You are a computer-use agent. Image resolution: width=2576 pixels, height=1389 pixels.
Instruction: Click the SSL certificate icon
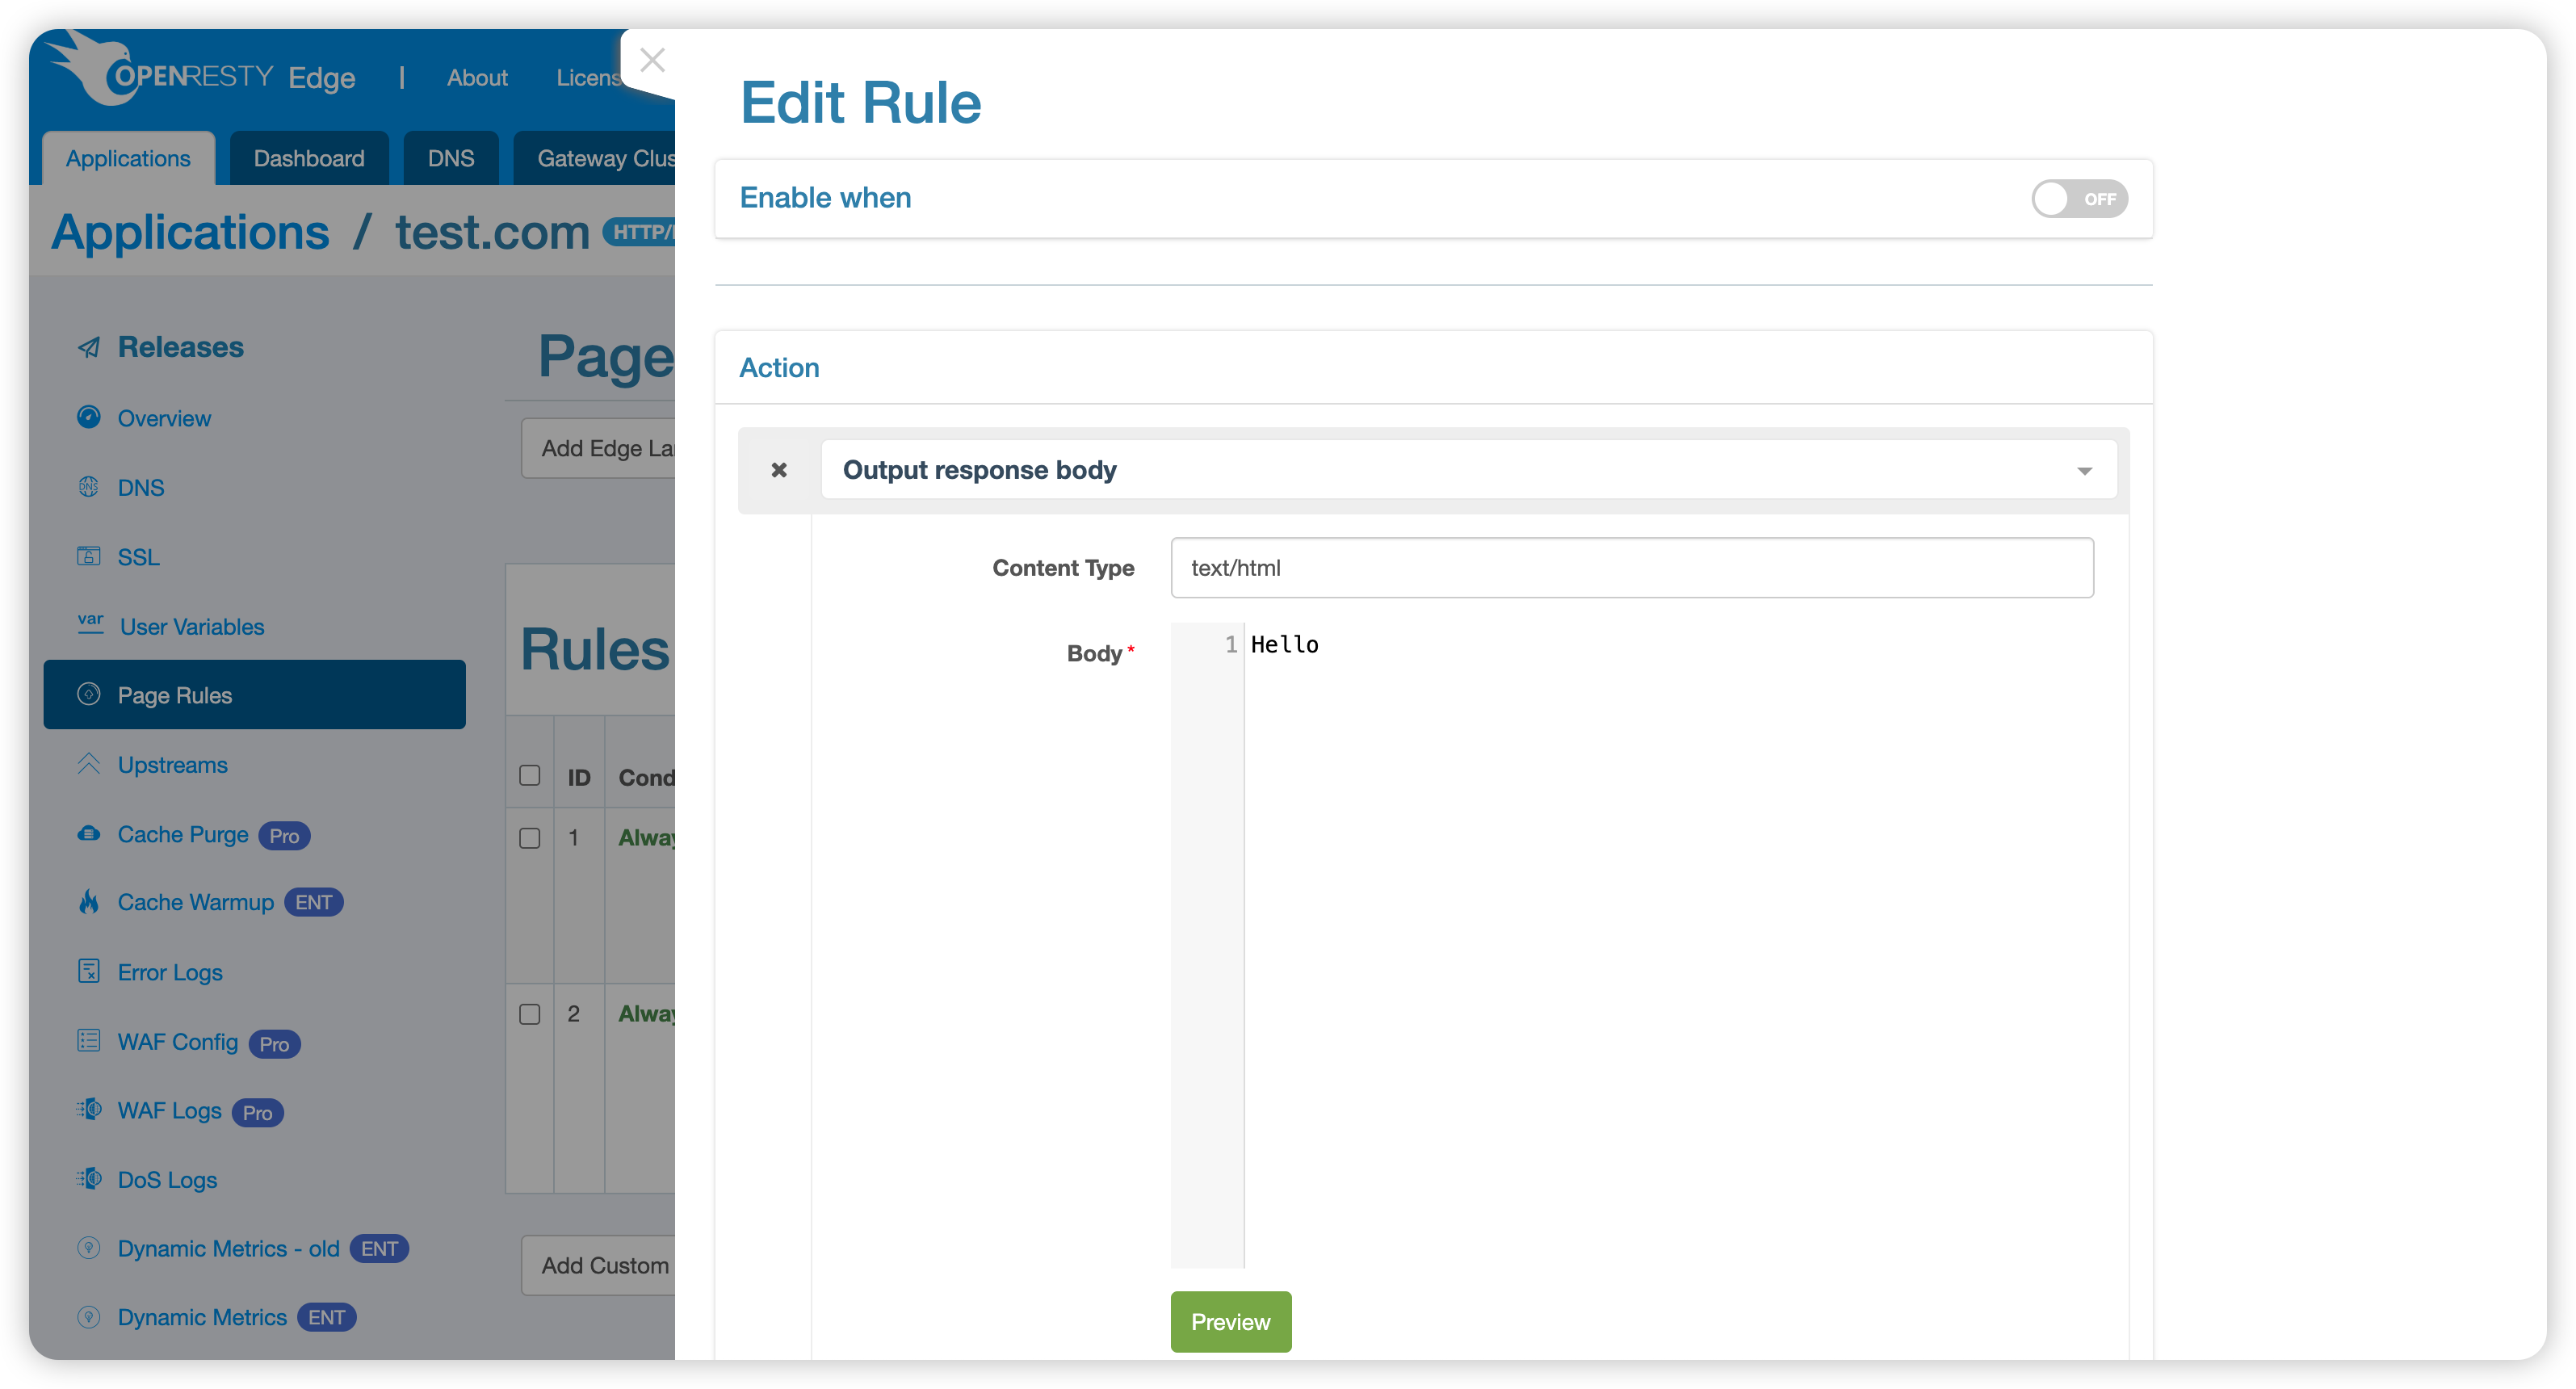tap(89, 556)
